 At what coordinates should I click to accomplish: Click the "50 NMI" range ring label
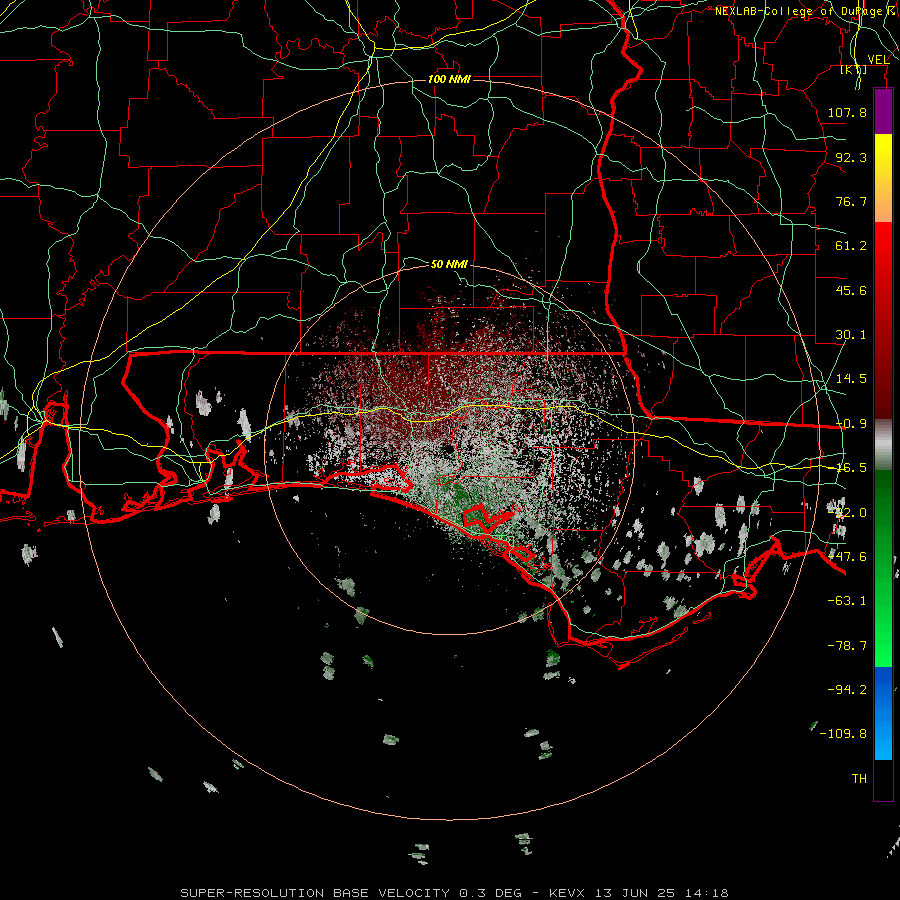(449, 264)
